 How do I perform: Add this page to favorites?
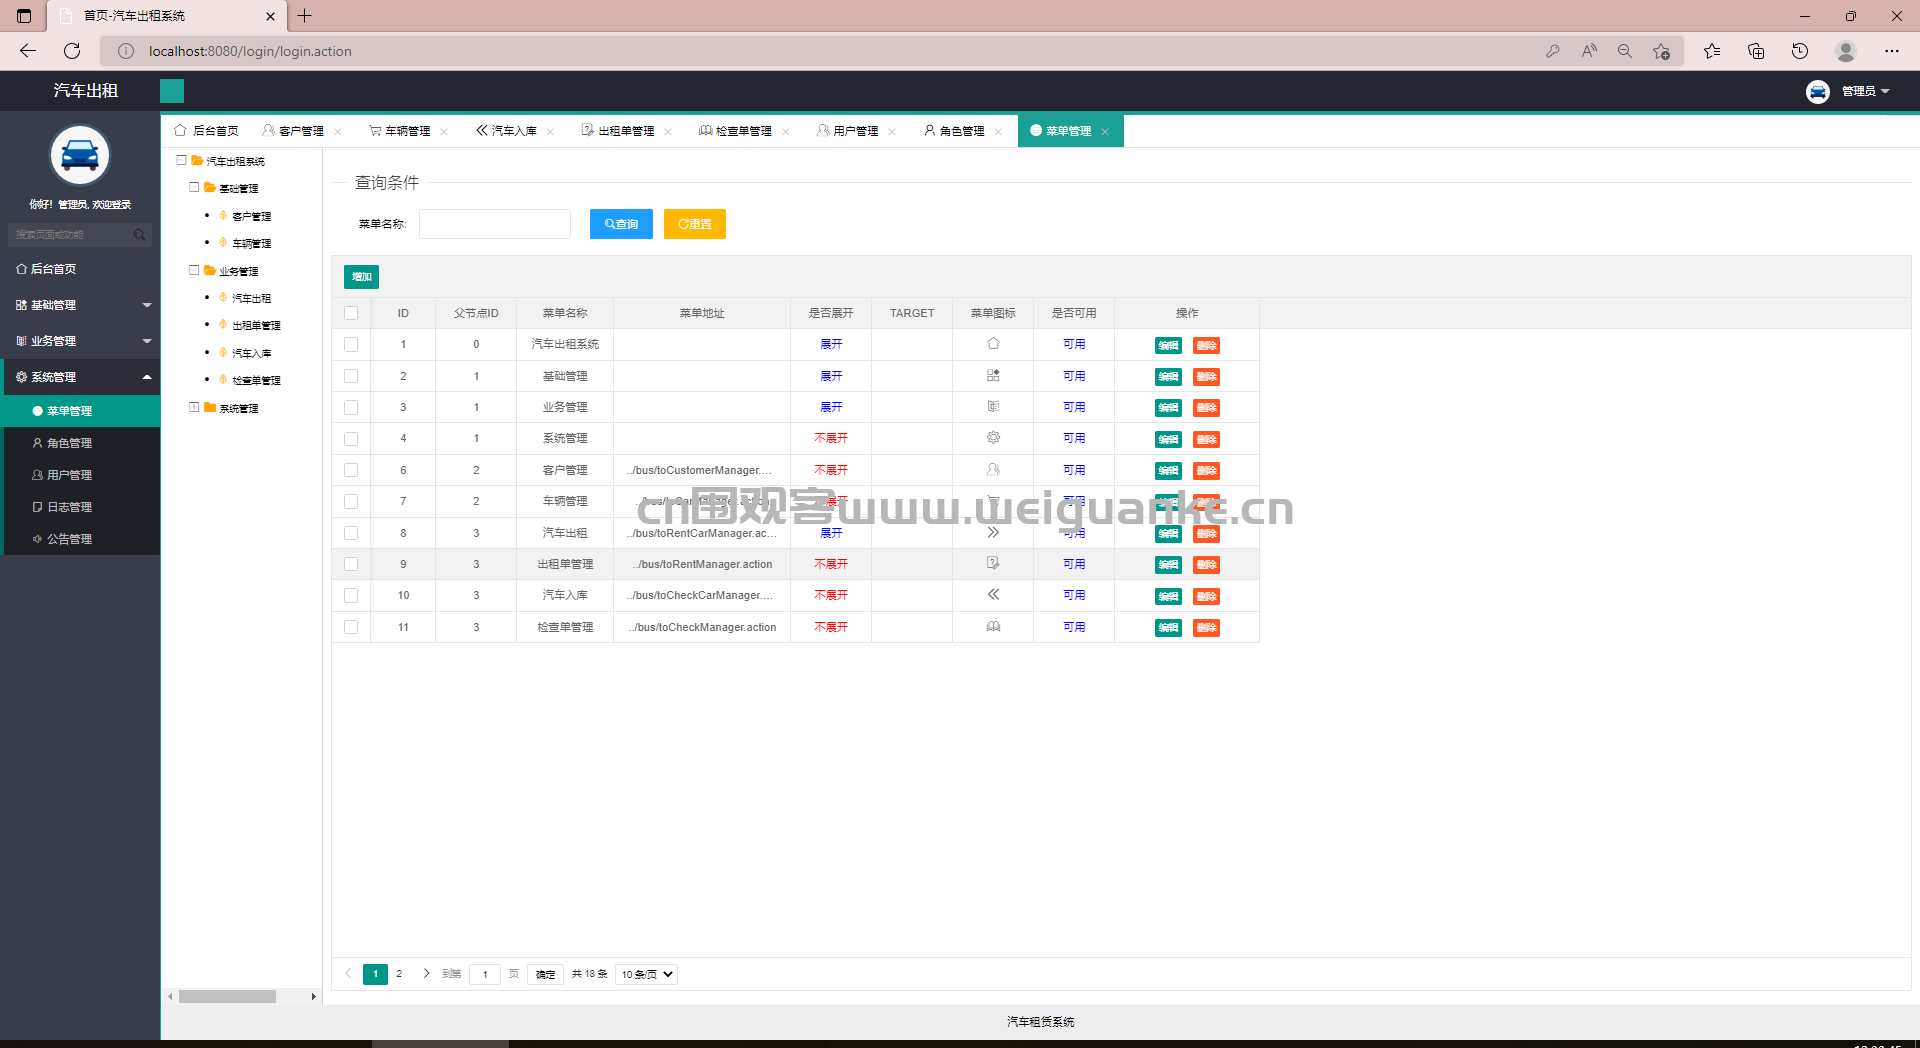1661,51
